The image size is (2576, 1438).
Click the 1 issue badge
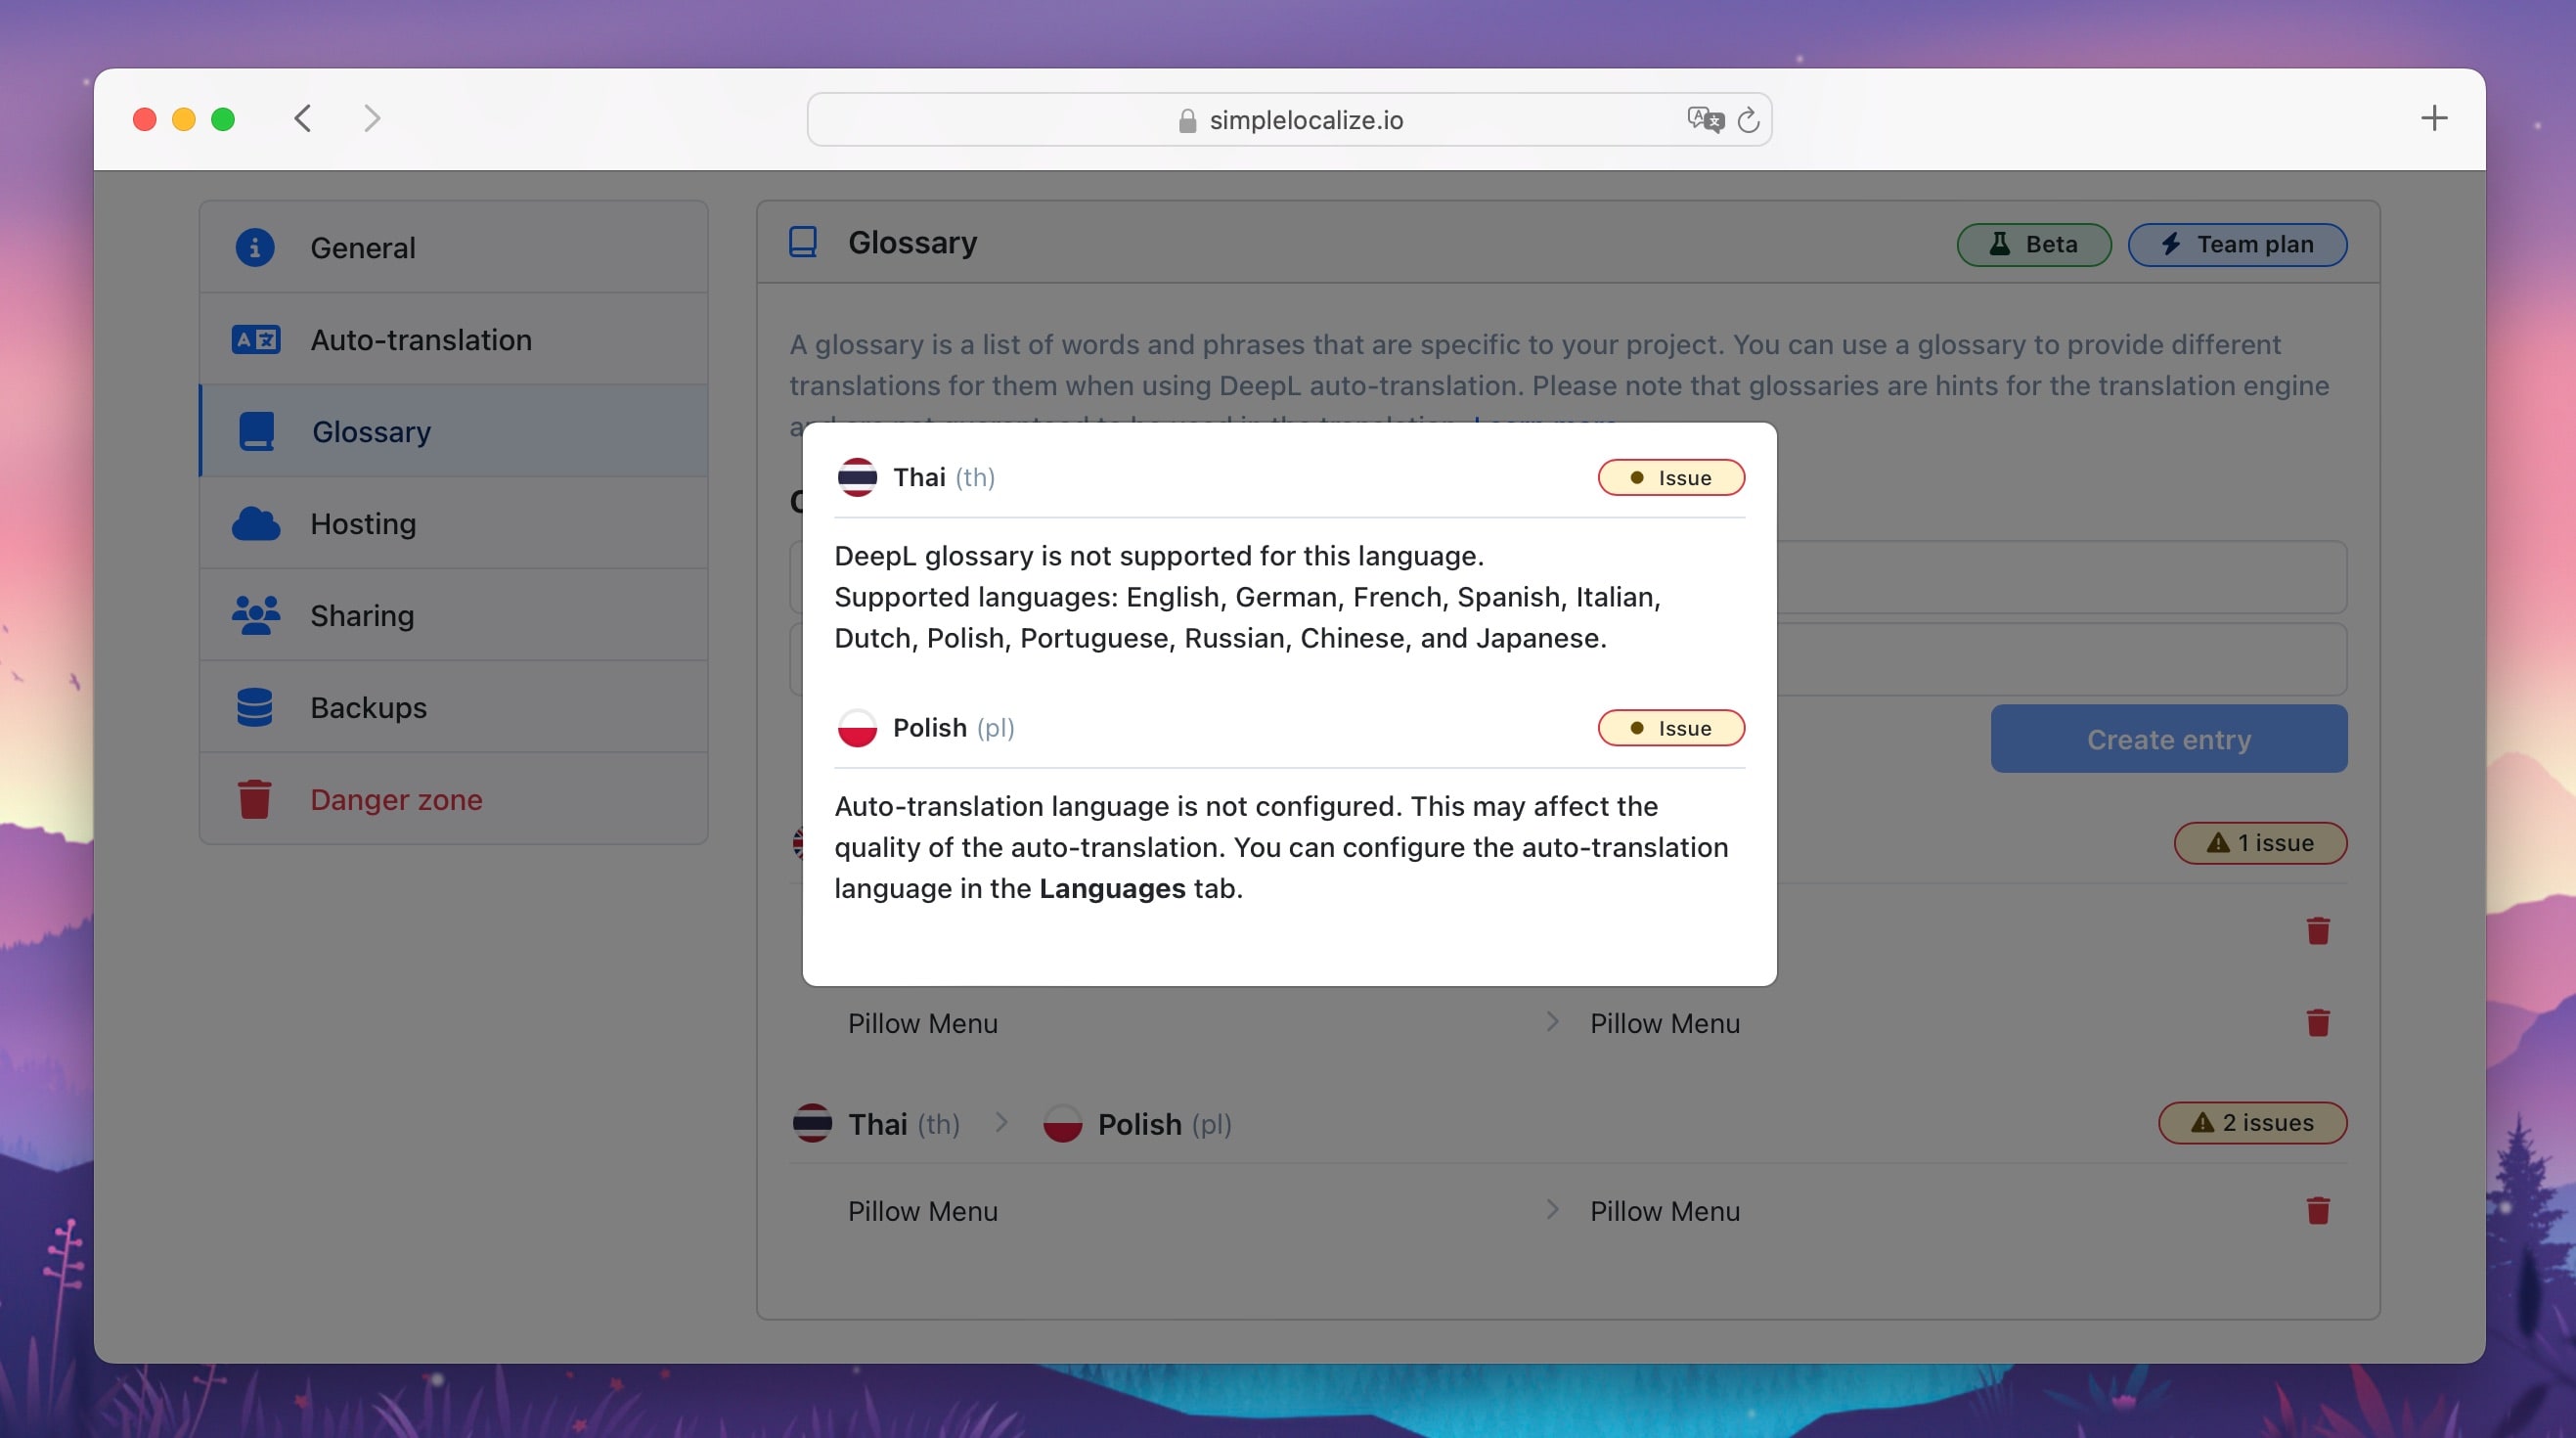[x=2260, y=843]
